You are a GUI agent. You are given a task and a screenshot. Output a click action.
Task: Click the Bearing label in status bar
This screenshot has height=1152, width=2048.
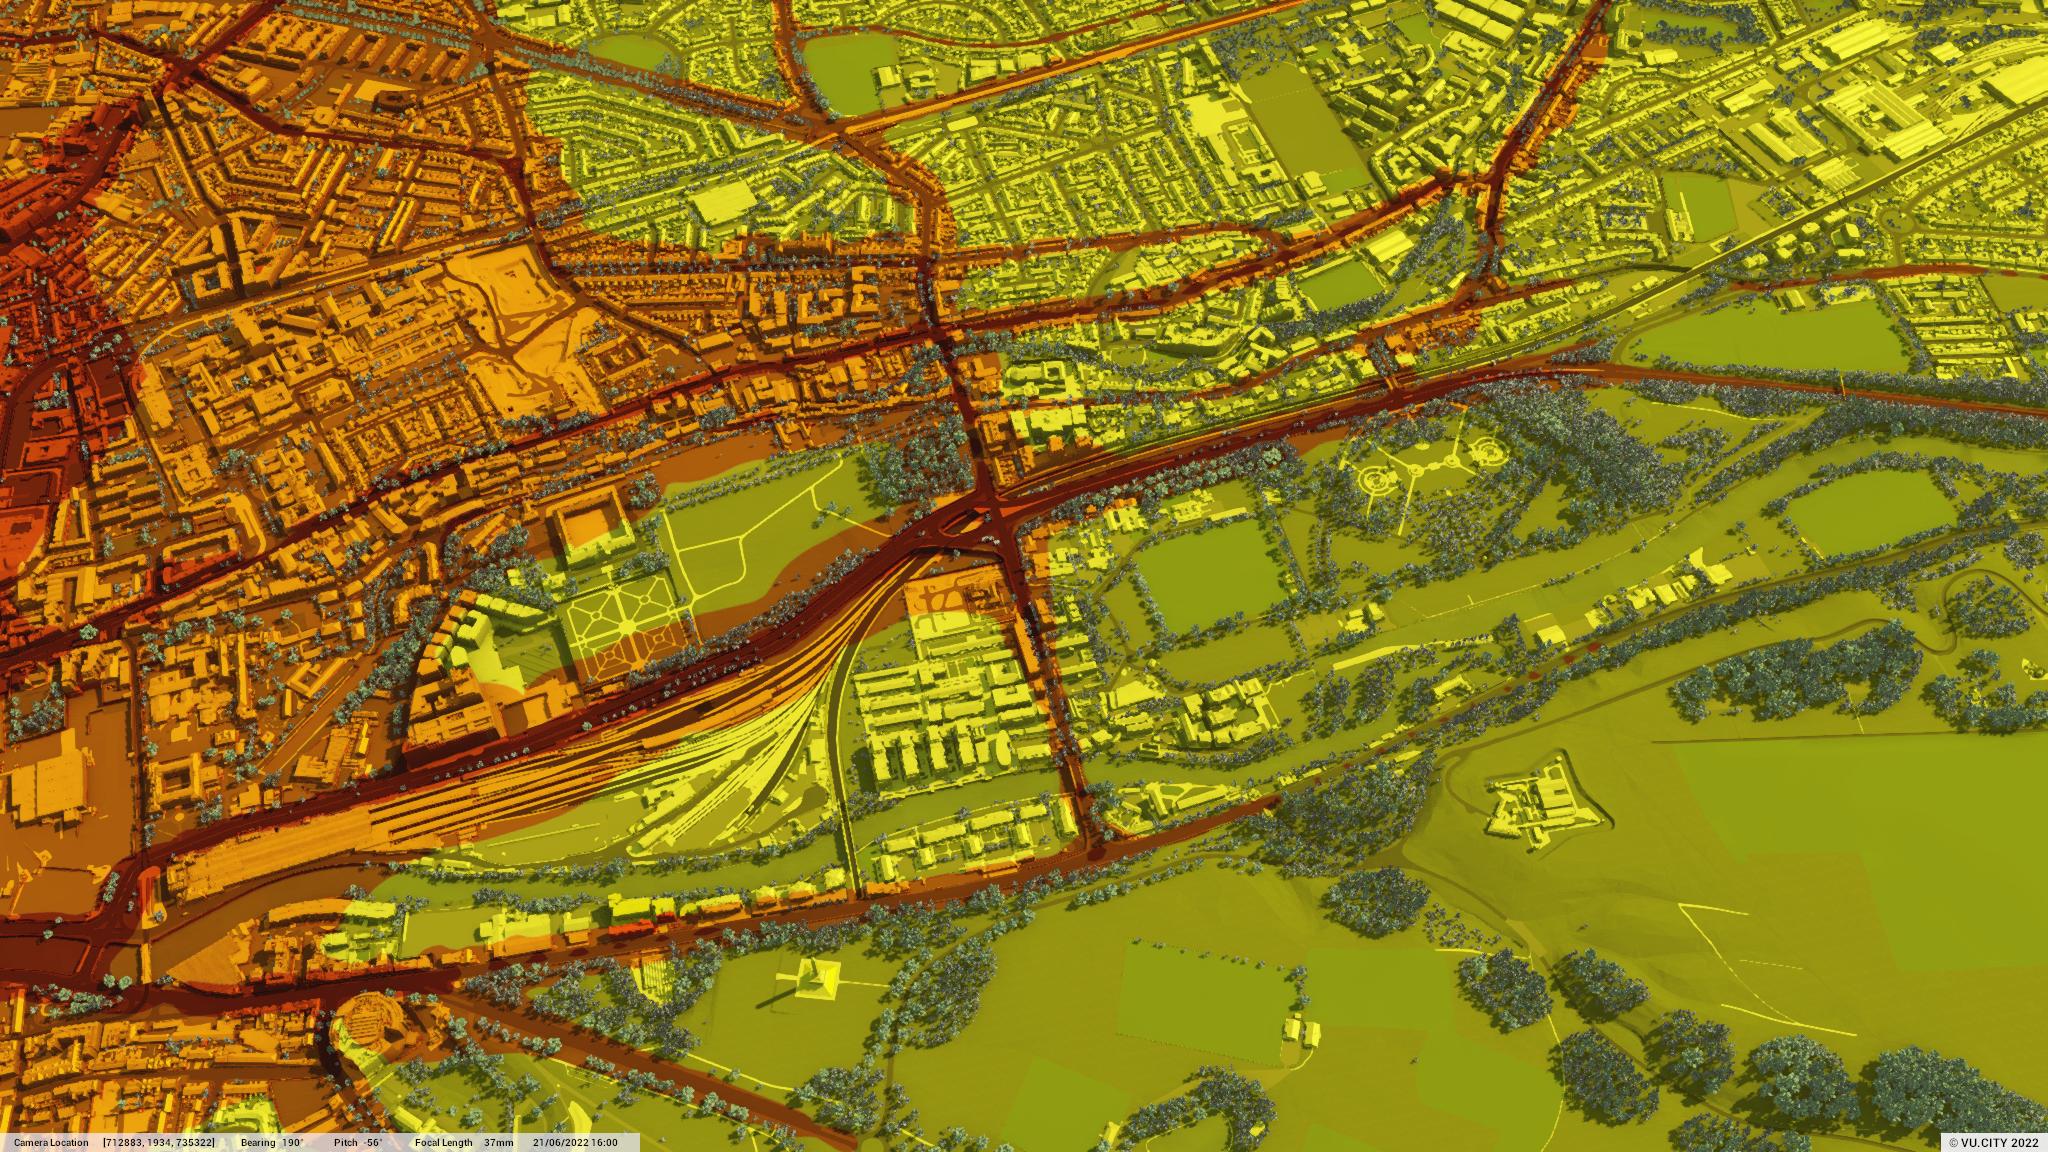[x=257, y=1142]
